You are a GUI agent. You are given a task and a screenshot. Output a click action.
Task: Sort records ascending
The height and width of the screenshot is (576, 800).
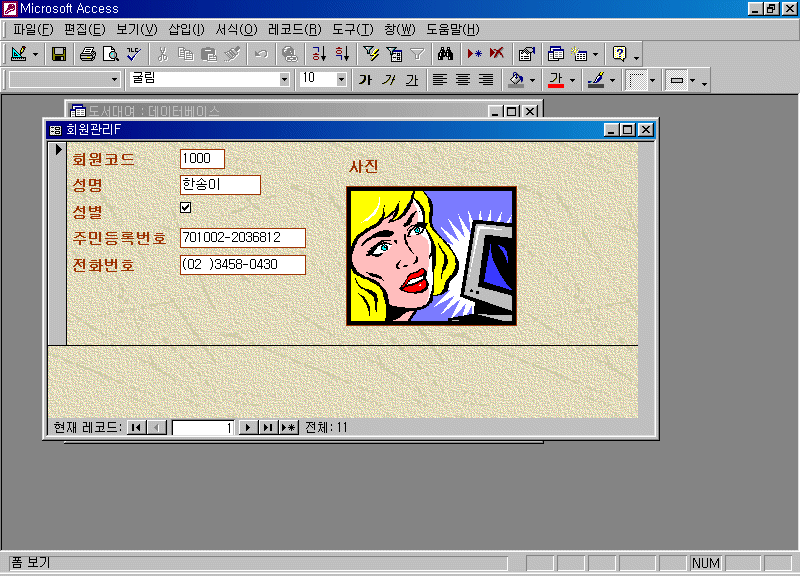[319, 54]
